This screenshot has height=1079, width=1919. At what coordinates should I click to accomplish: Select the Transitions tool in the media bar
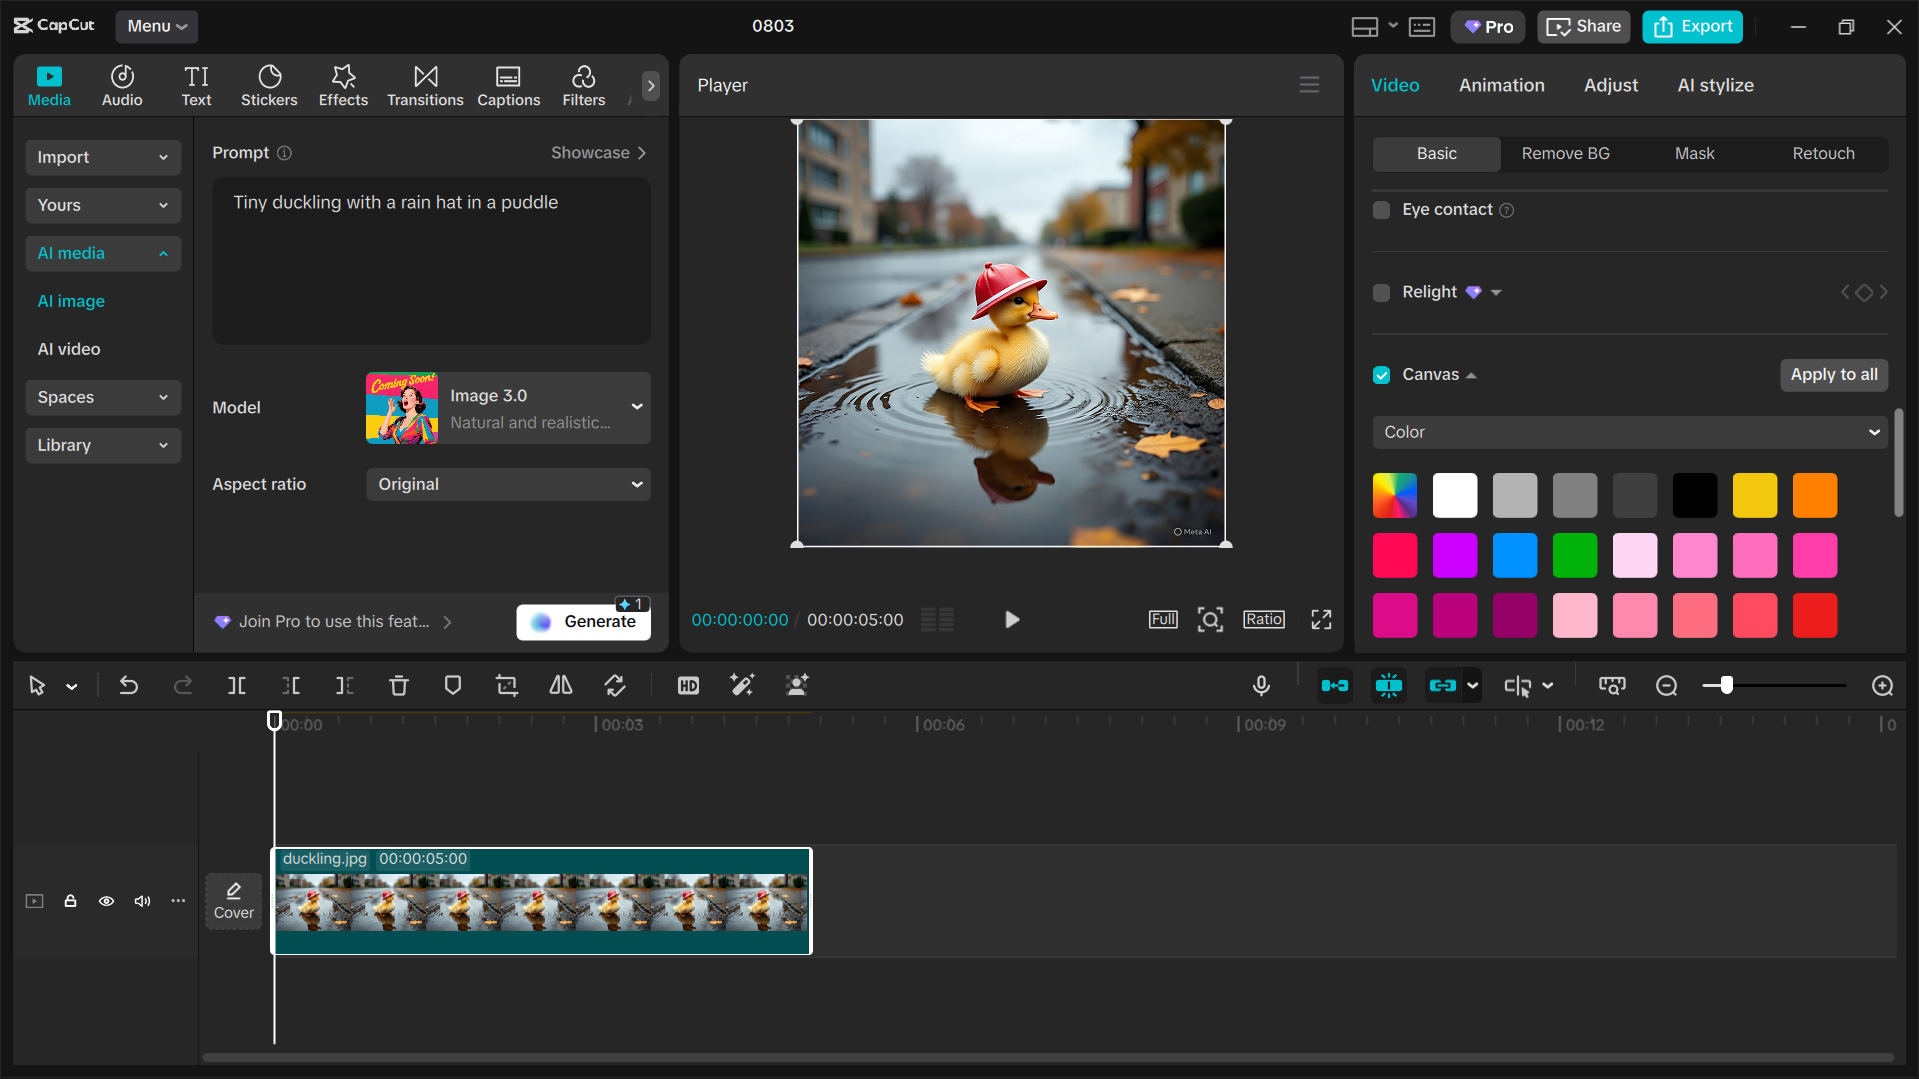click(x=424, y=85)
